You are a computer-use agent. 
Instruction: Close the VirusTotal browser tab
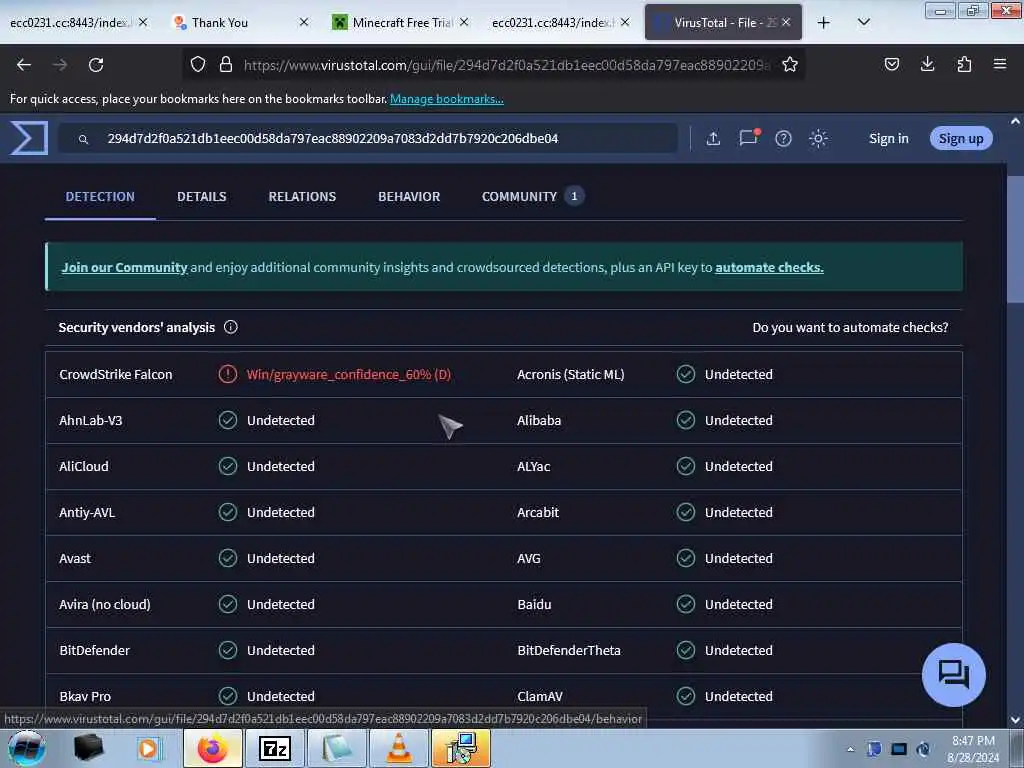(786, 22)
